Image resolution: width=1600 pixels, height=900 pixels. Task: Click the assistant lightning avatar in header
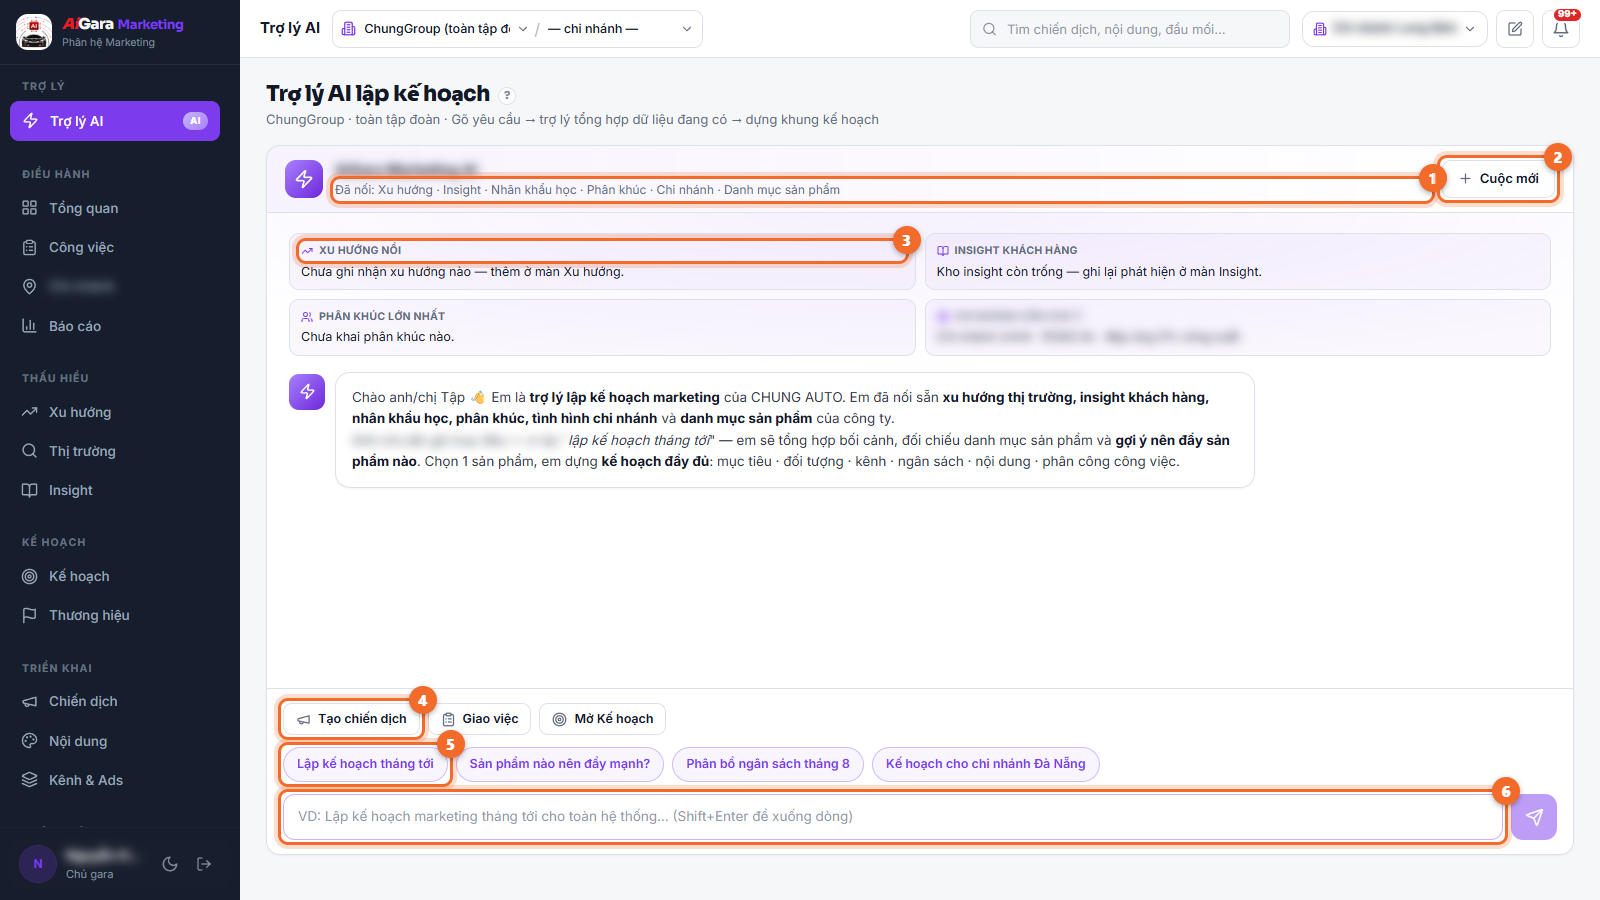pos(304,179)
